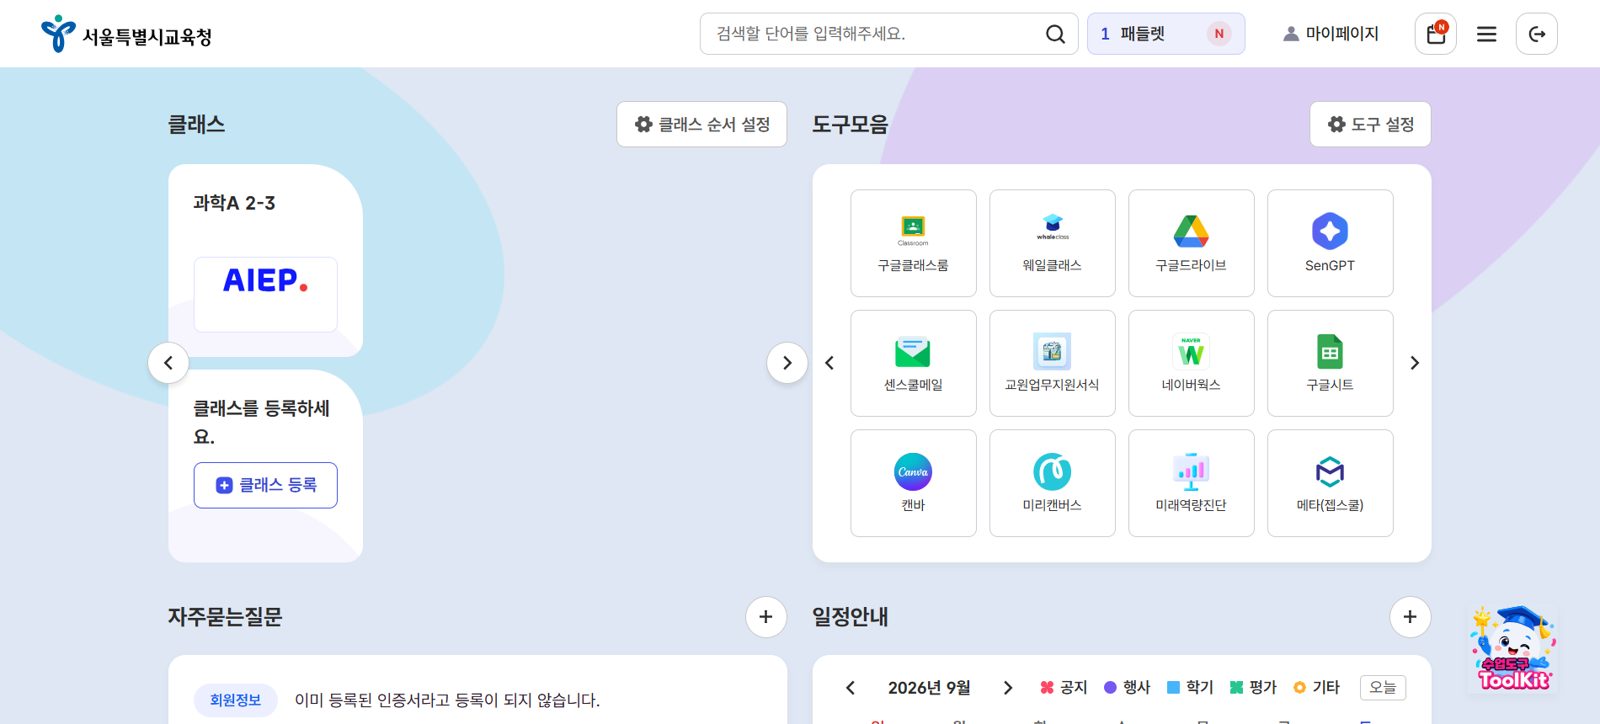Go to previous toolbox page

[829, 363]
